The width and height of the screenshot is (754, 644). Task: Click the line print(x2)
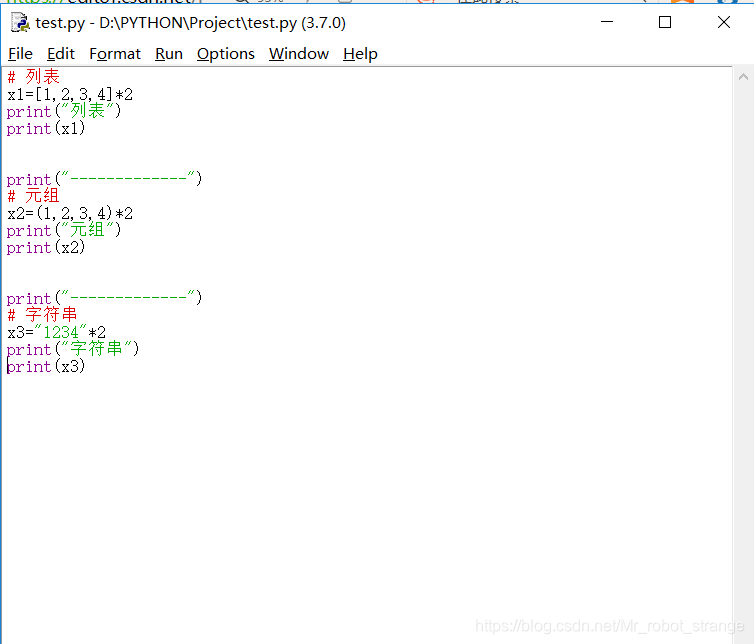[46, 247]
